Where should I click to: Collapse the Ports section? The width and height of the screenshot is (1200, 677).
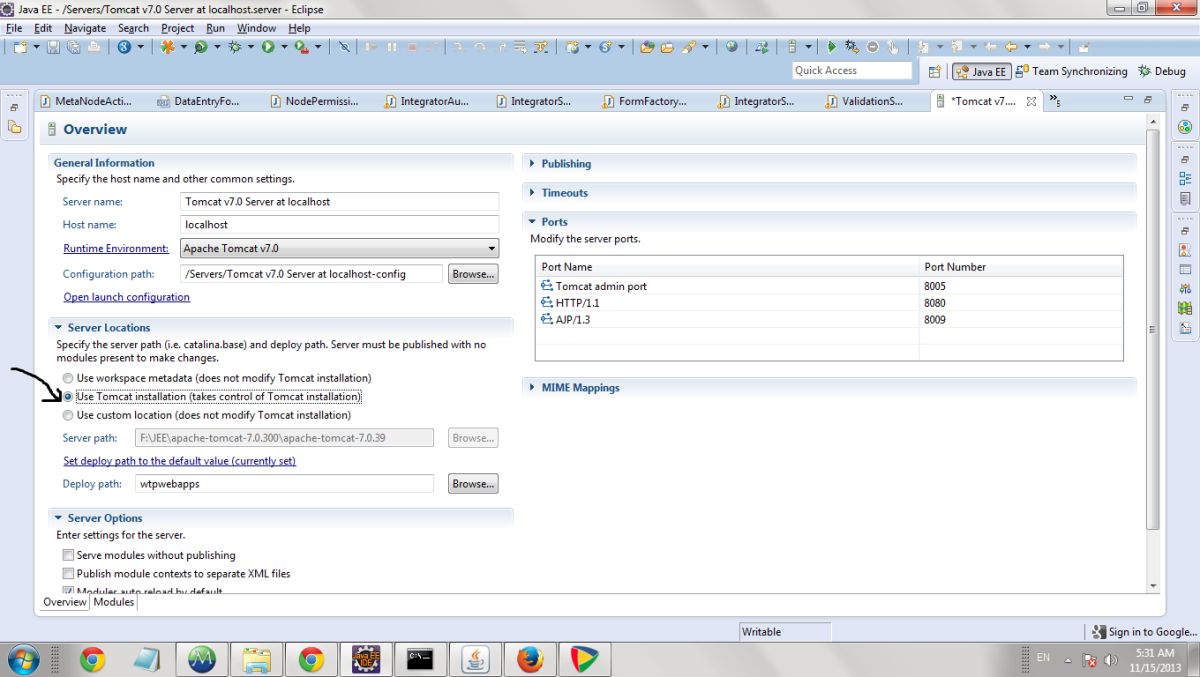(x=532, y=222)
